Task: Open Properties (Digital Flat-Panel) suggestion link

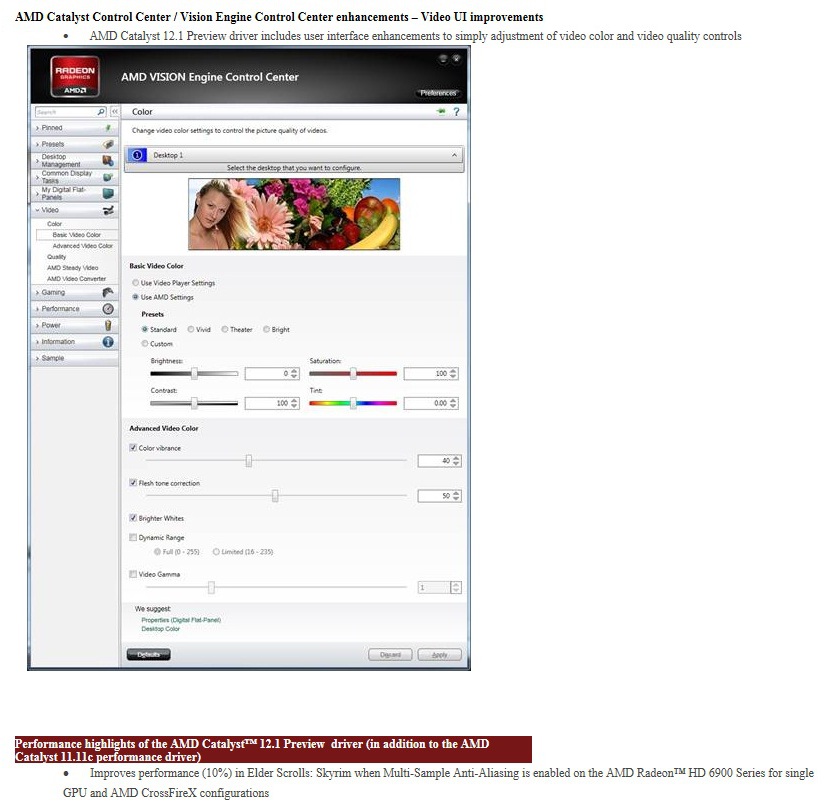Action: (x=181, y=620)
